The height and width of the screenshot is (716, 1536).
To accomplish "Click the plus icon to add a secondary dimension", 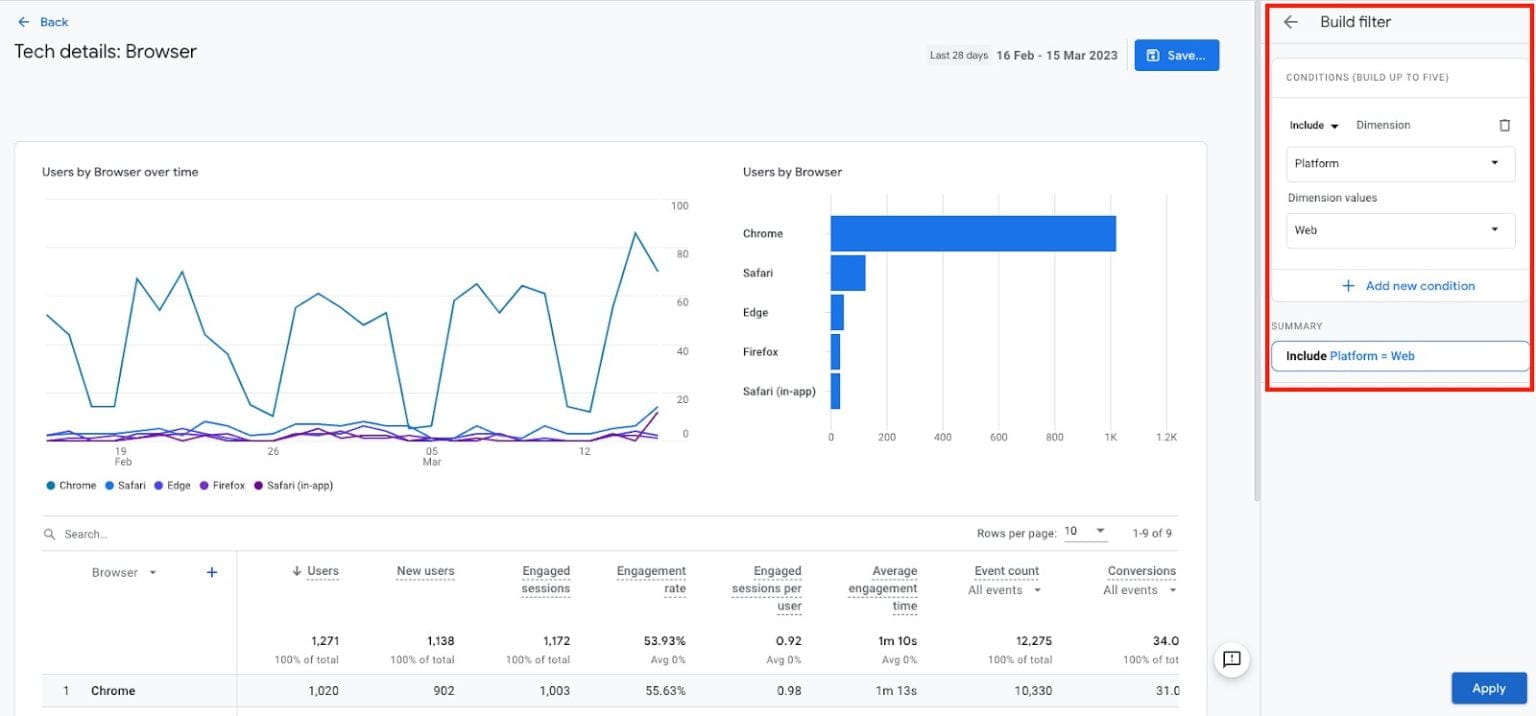I will pyautogui.click(x=211, y=572).
